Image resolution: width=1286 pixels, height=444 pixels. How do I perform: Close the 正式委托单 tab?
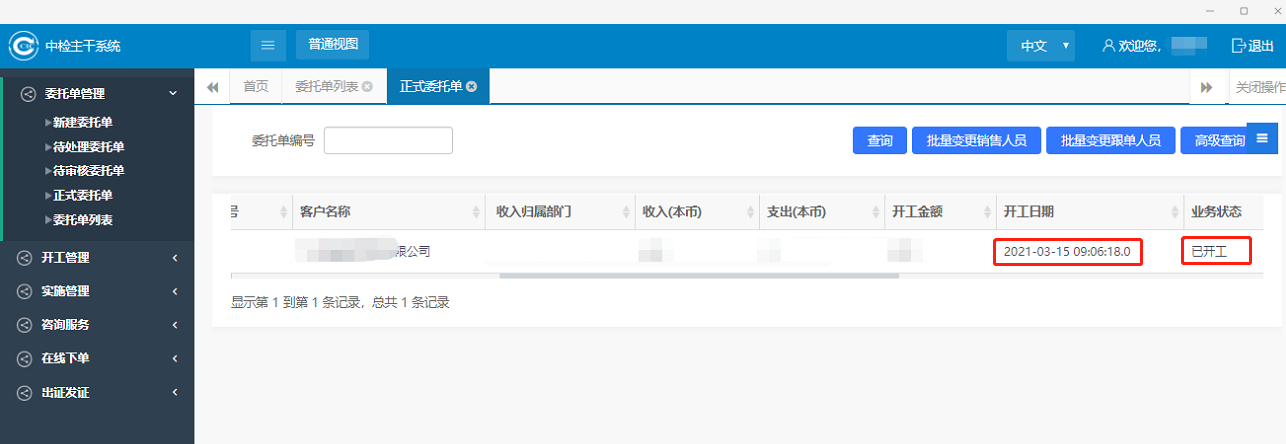click(471, 87)
